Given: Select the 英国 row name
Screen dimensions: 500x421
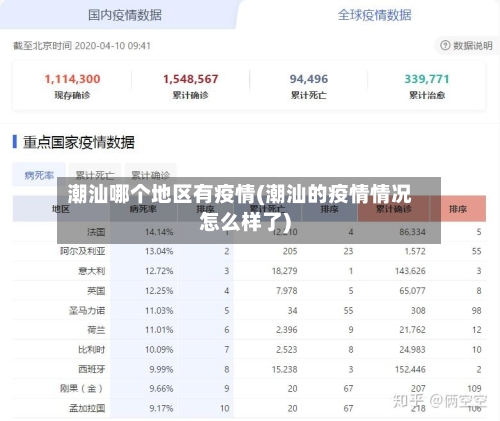Looking at the screenshot, I should (x=96, y=291).
